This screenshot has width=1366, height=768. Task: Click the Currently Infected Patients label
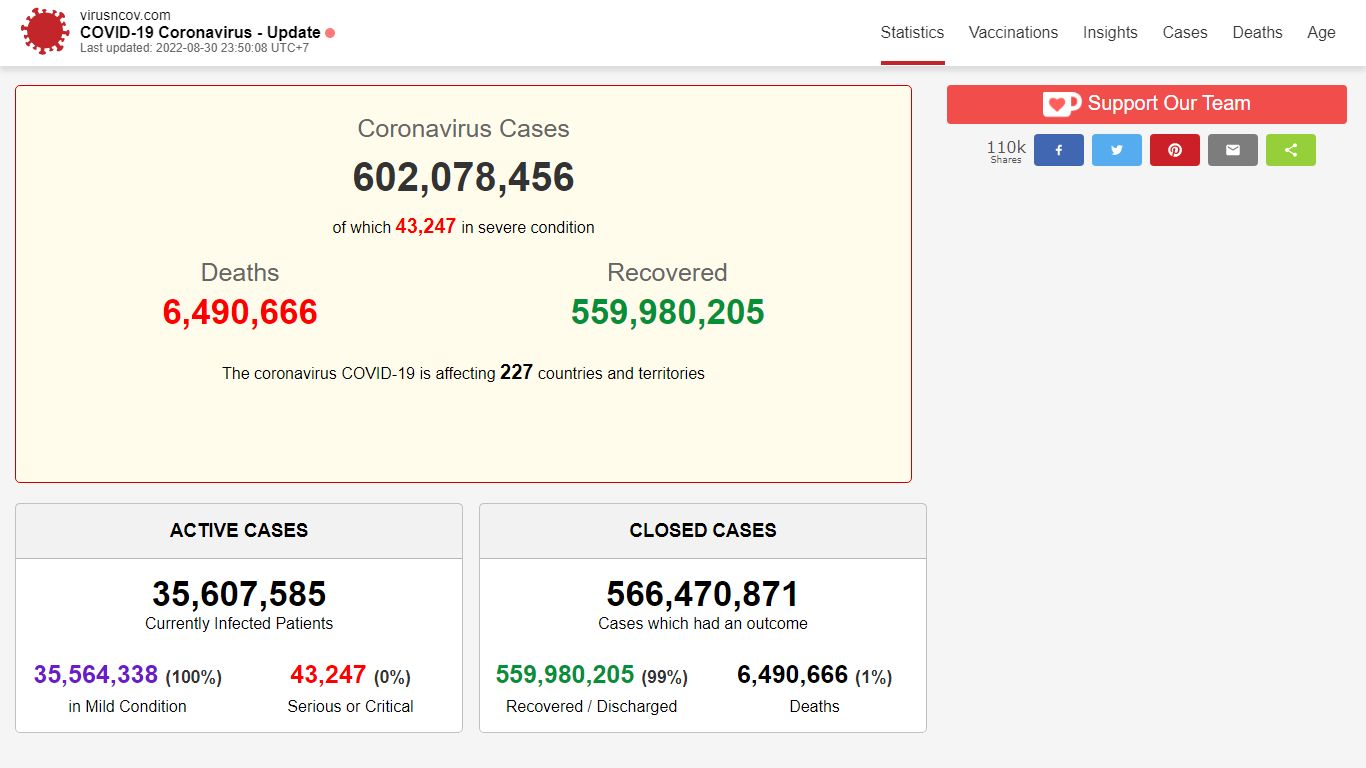tap(239, 623)
